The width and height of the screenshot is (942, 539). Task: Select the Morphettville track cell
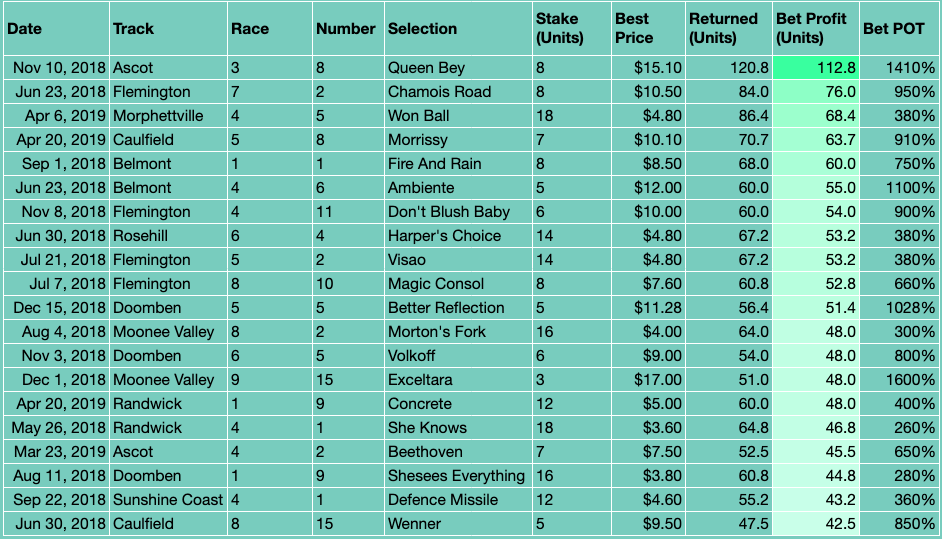168,116
